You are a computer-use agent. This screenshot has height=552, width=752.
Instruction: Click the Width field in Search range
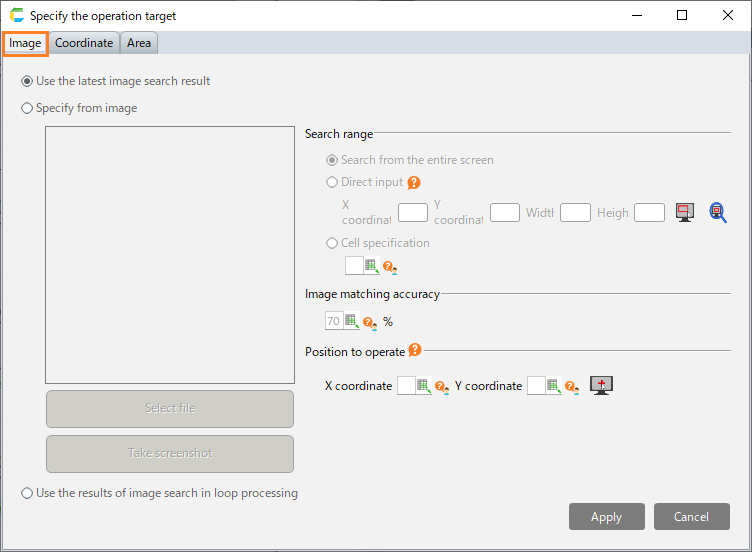click(x=575, y=212)
